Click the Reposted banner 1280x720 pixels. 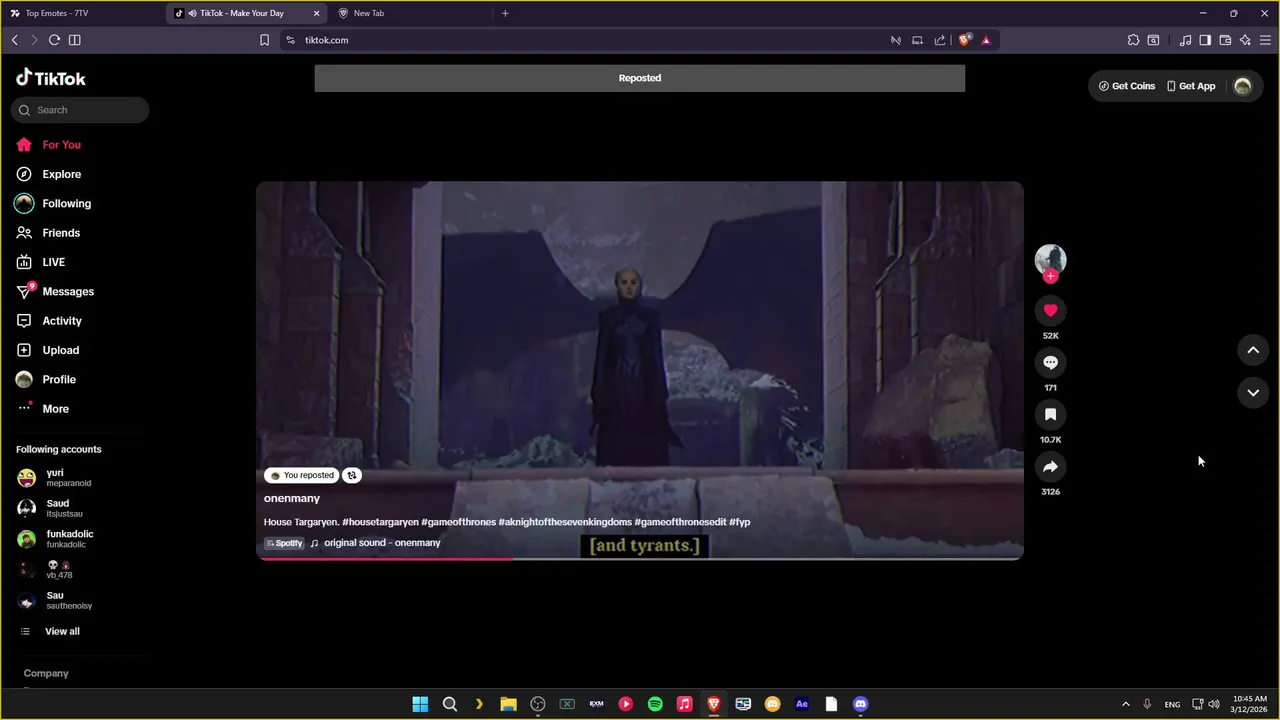[640, 78]
